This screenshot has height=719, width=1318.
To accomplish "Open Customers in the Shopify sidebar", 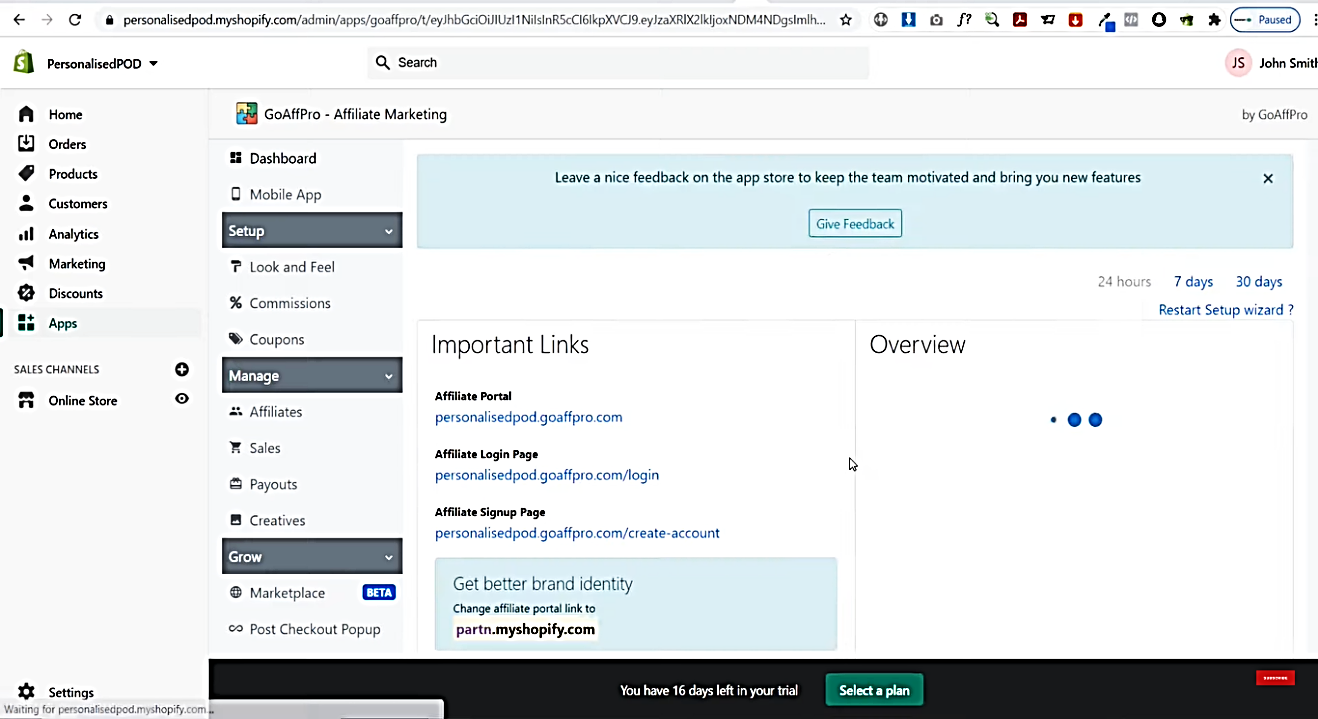I will pyautogui.click(x=78, y=204).
